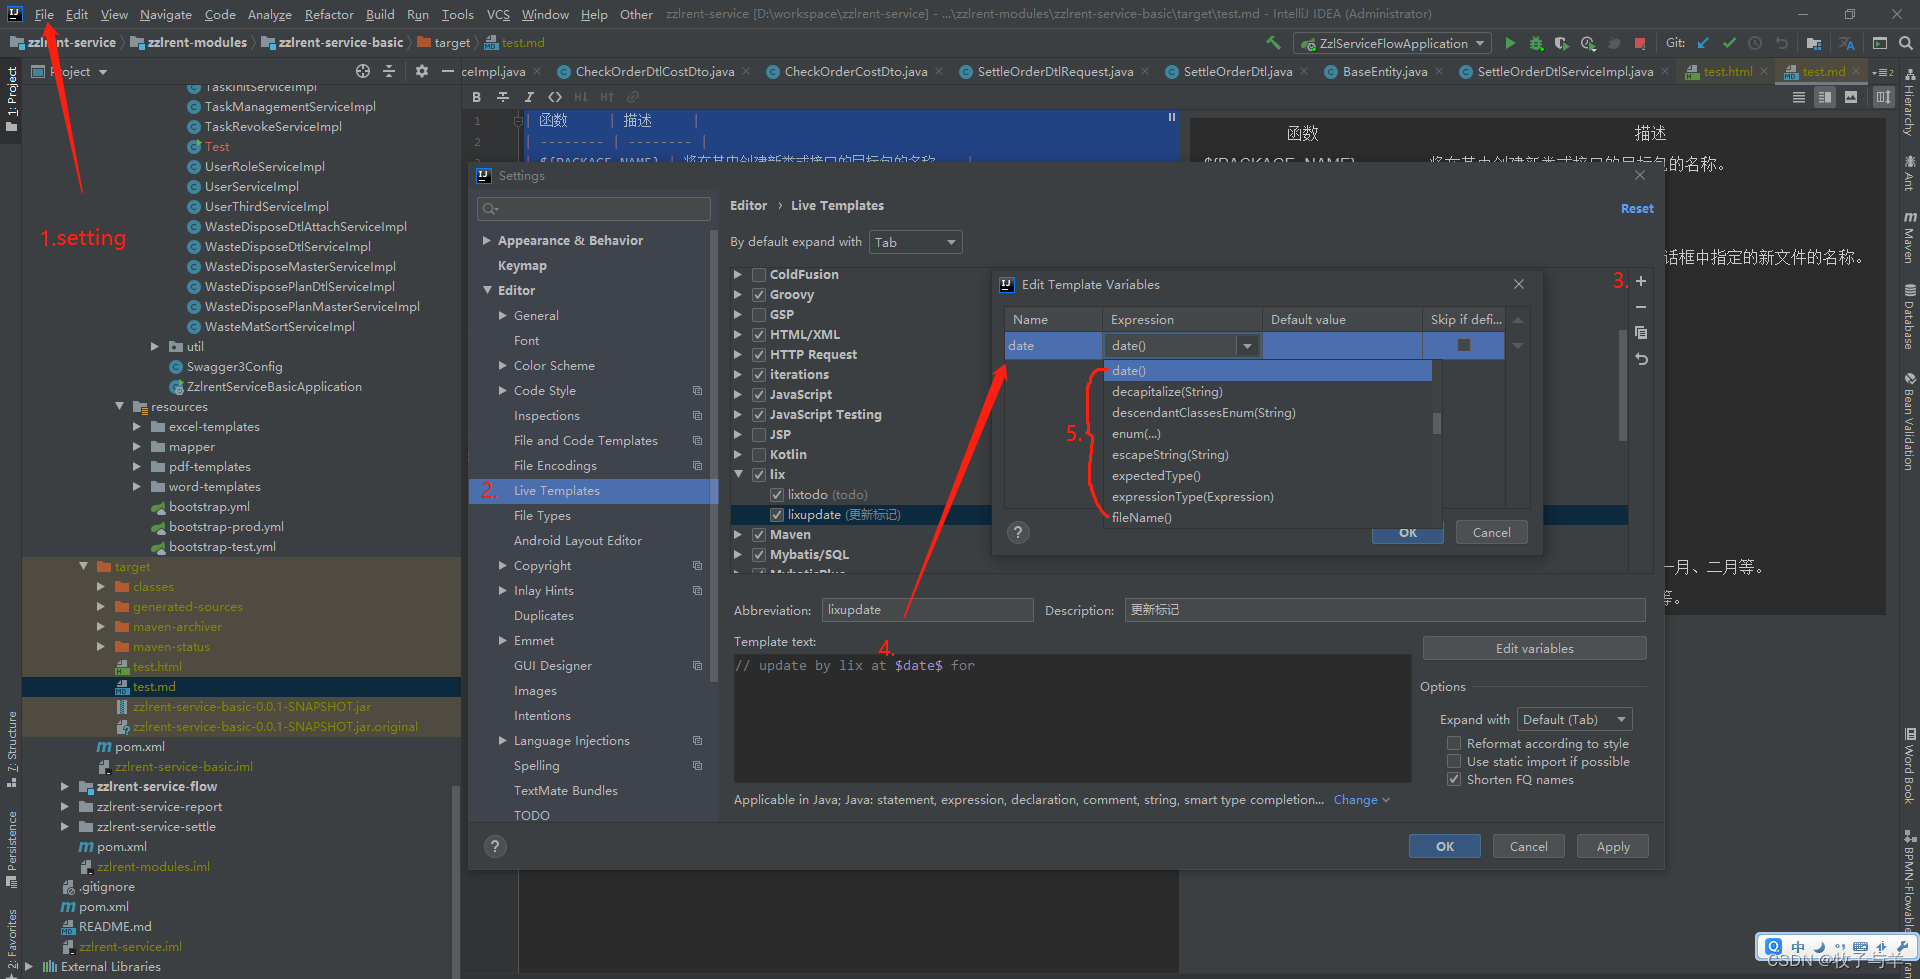Click Edit variables button
This screenshot has height=979, width=1920.
pos(1534,649)
